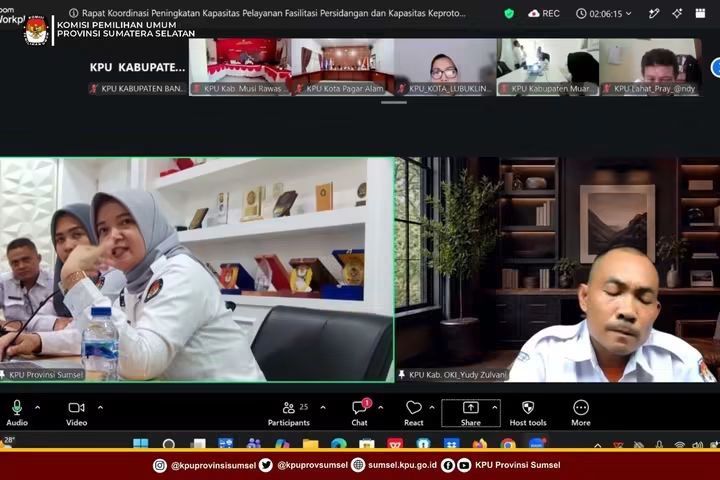Open the sparkle pen icon in top bar
Viewport: 720px width, 480px height.
[x=654, y=14]
